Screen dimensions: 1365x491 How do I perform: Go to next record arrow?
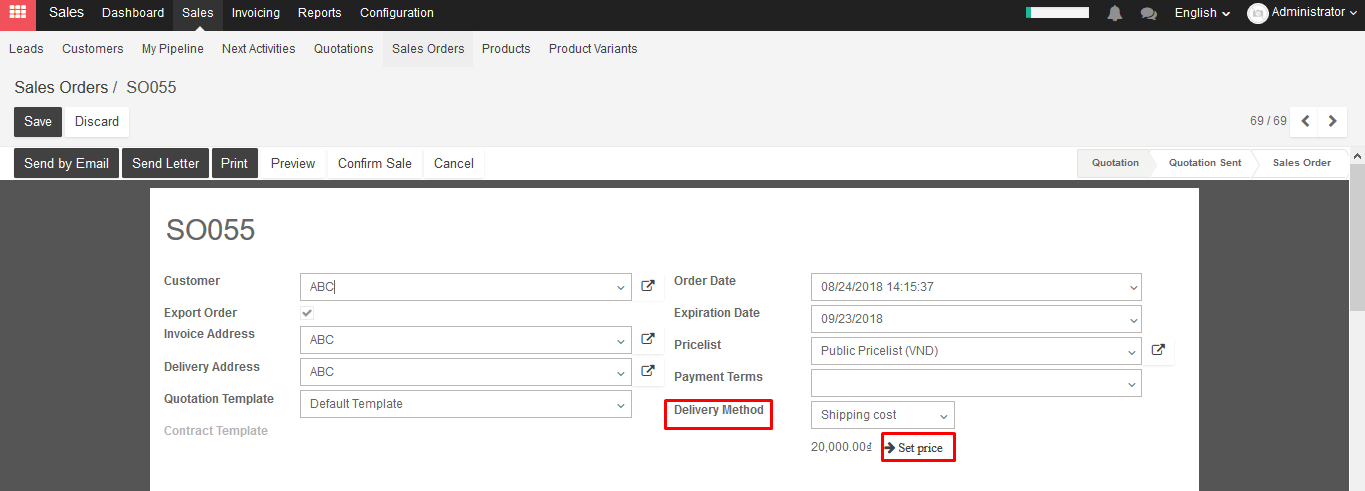tap(1332, 121)
